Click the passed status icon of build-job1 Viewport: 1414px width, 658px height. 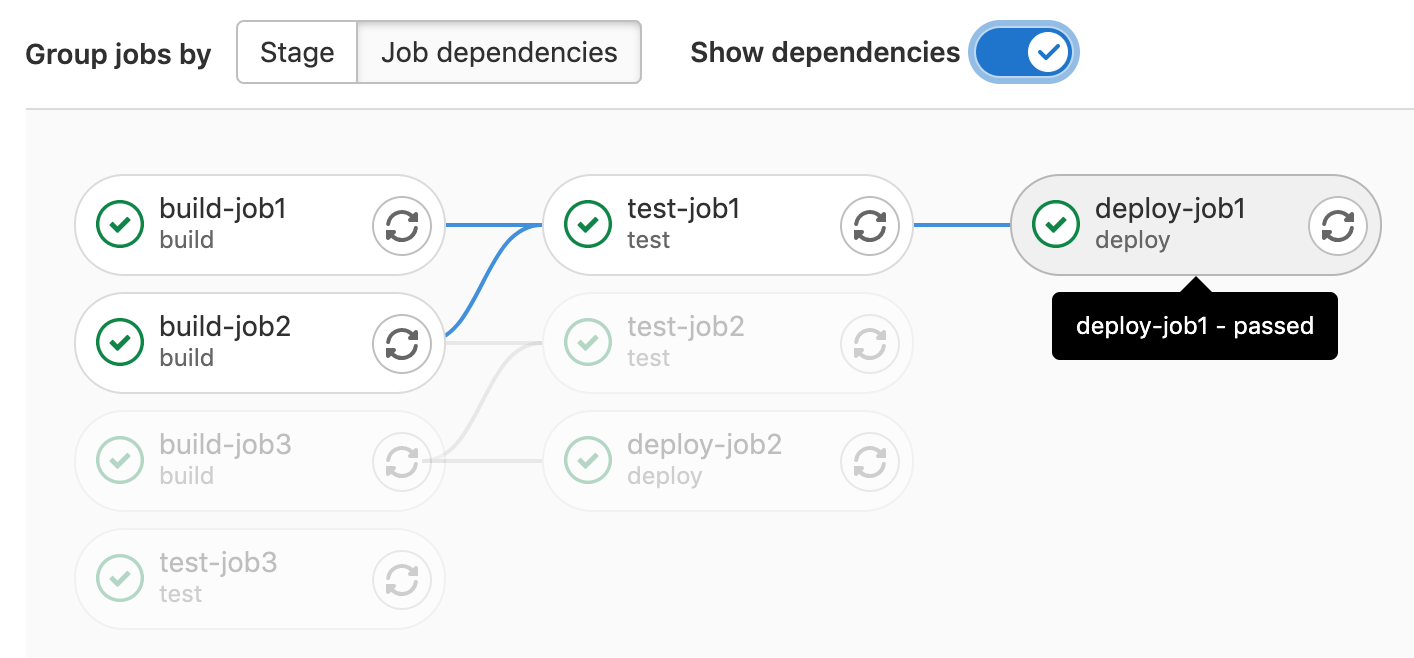(x=120, y=225)
